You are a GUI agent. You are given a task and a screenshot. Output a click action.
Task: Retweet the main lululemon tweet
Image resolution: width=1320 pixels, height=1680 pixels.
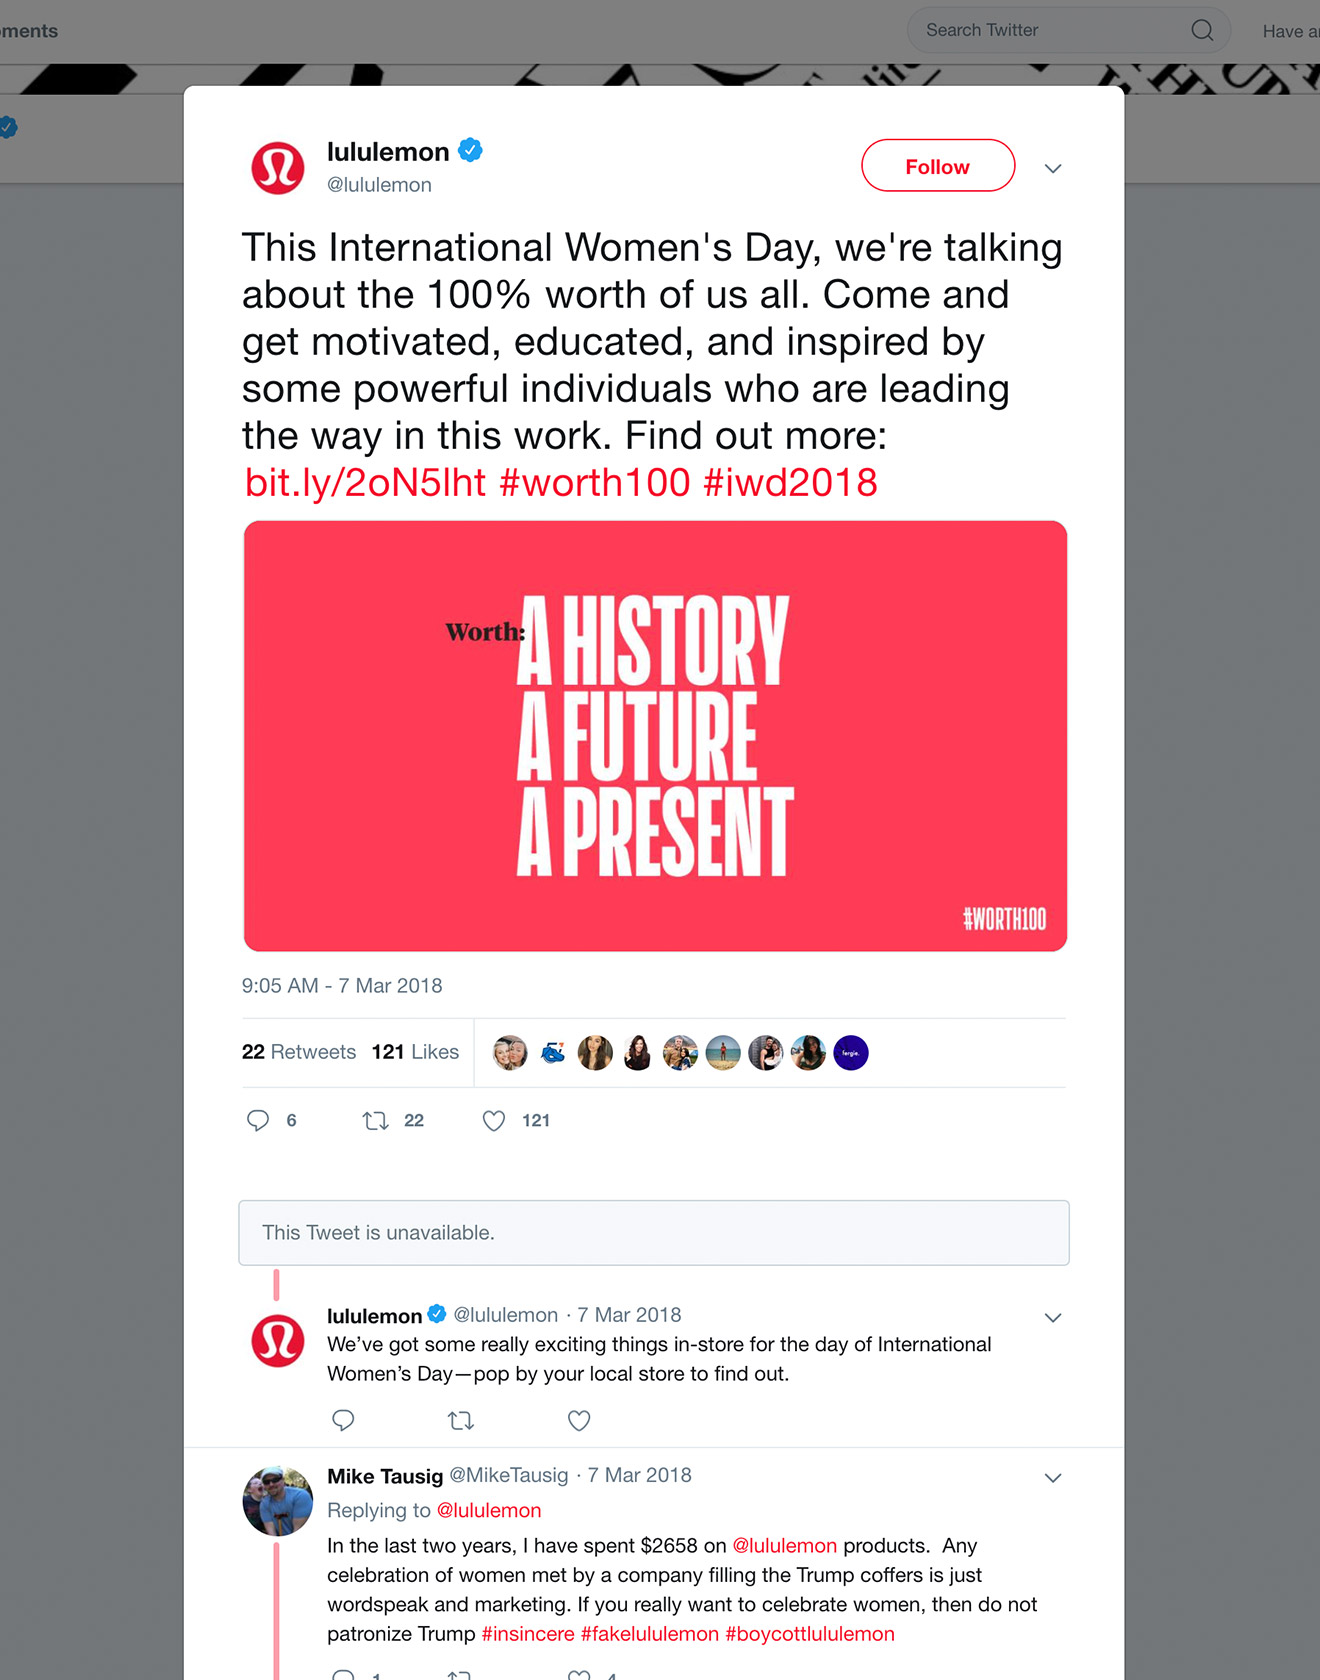[376, 1120]
